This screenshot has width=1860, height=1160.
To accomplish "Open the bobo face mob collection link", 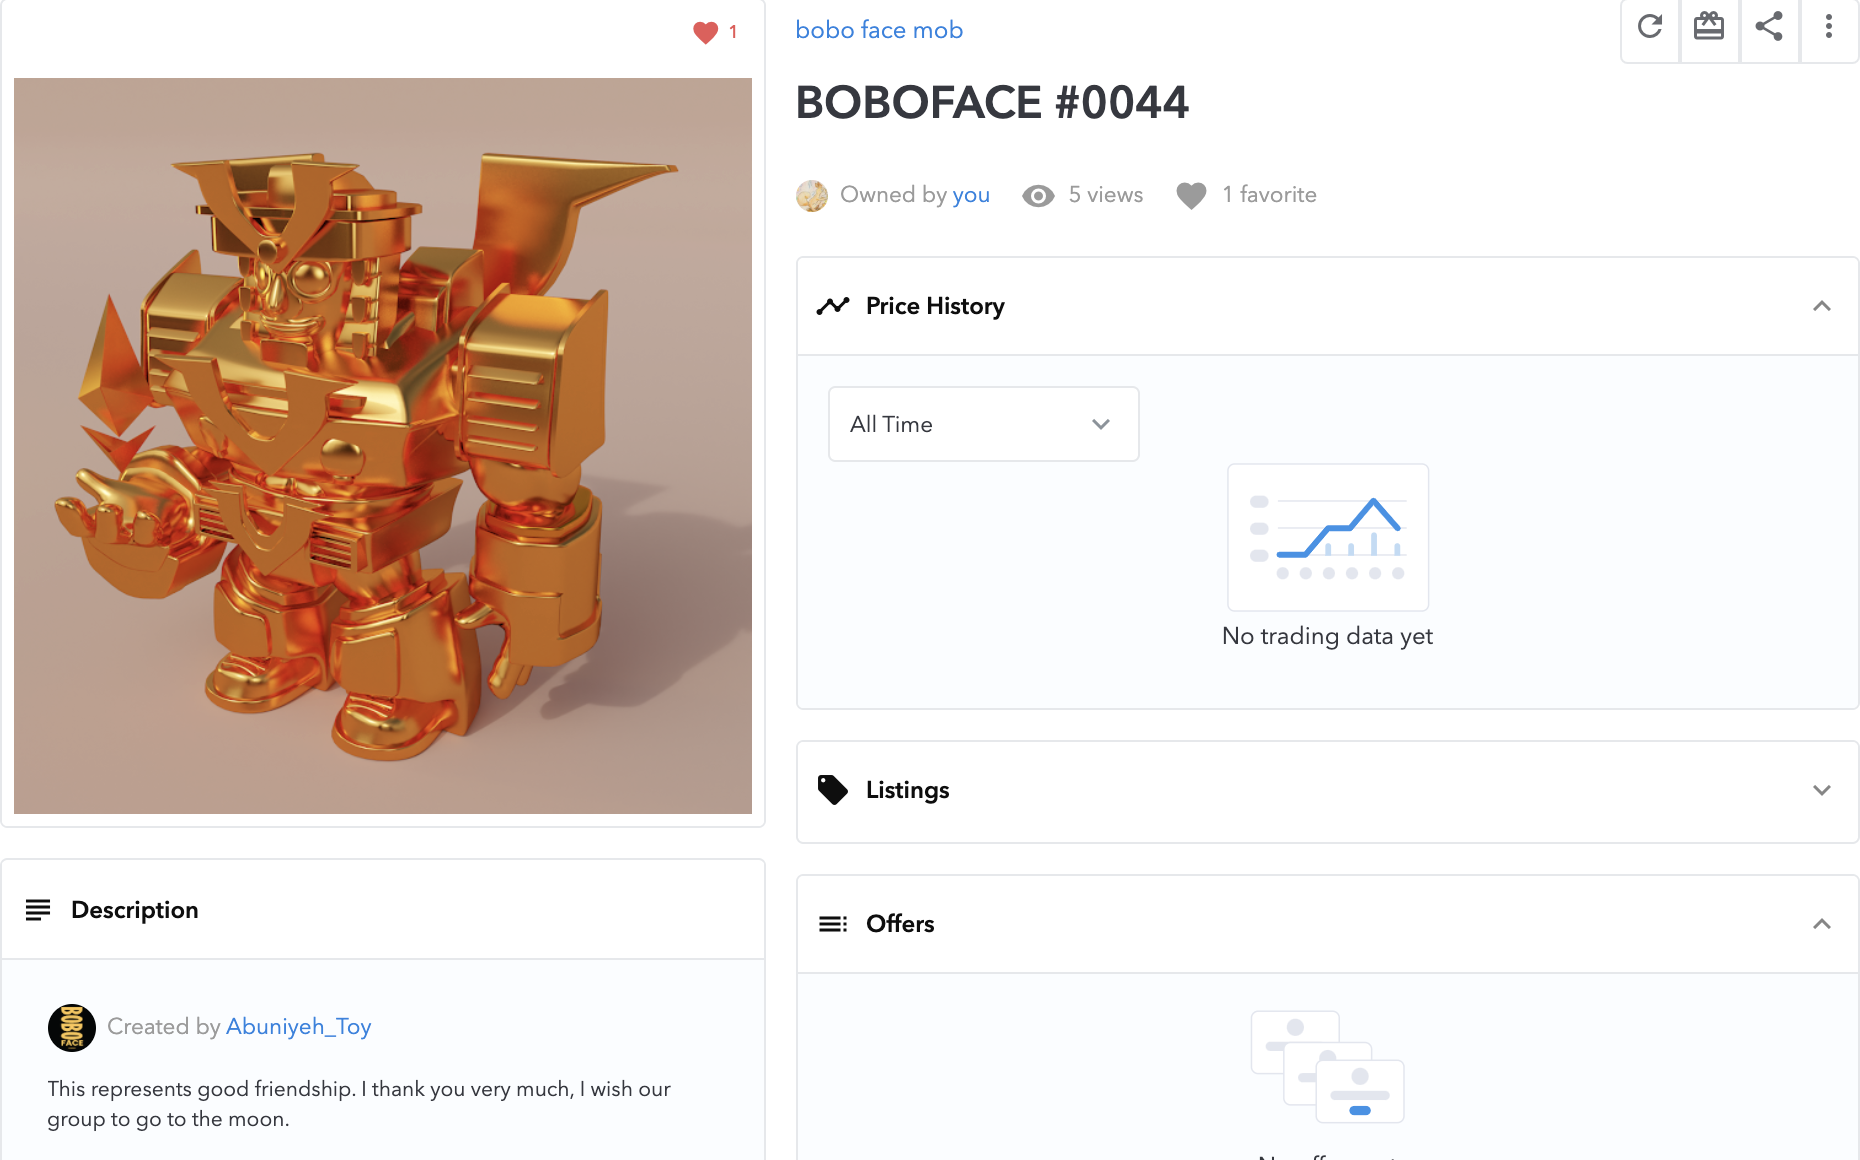I will pyautogui.click(x=879, y=30).
